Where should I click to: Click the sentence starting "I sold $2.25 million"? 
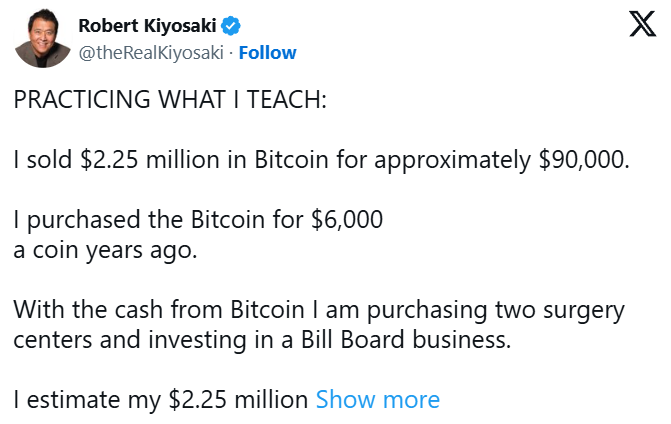pos(321,160)
